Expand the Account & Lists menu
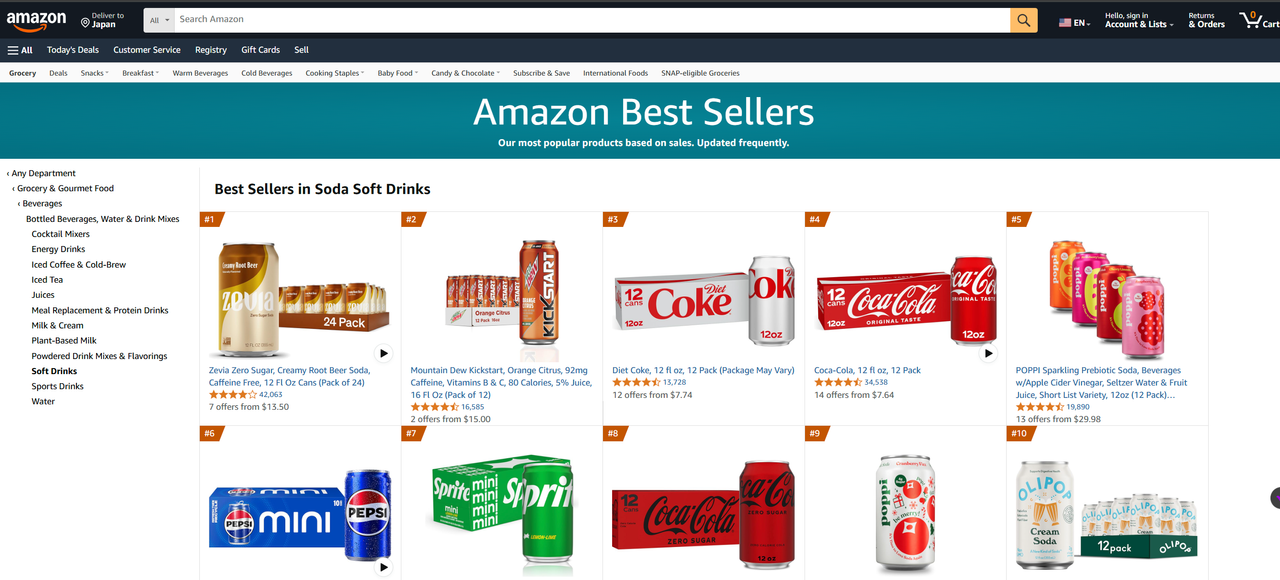The height and width of the screenshot is (580, 1280). (1138, 24)
